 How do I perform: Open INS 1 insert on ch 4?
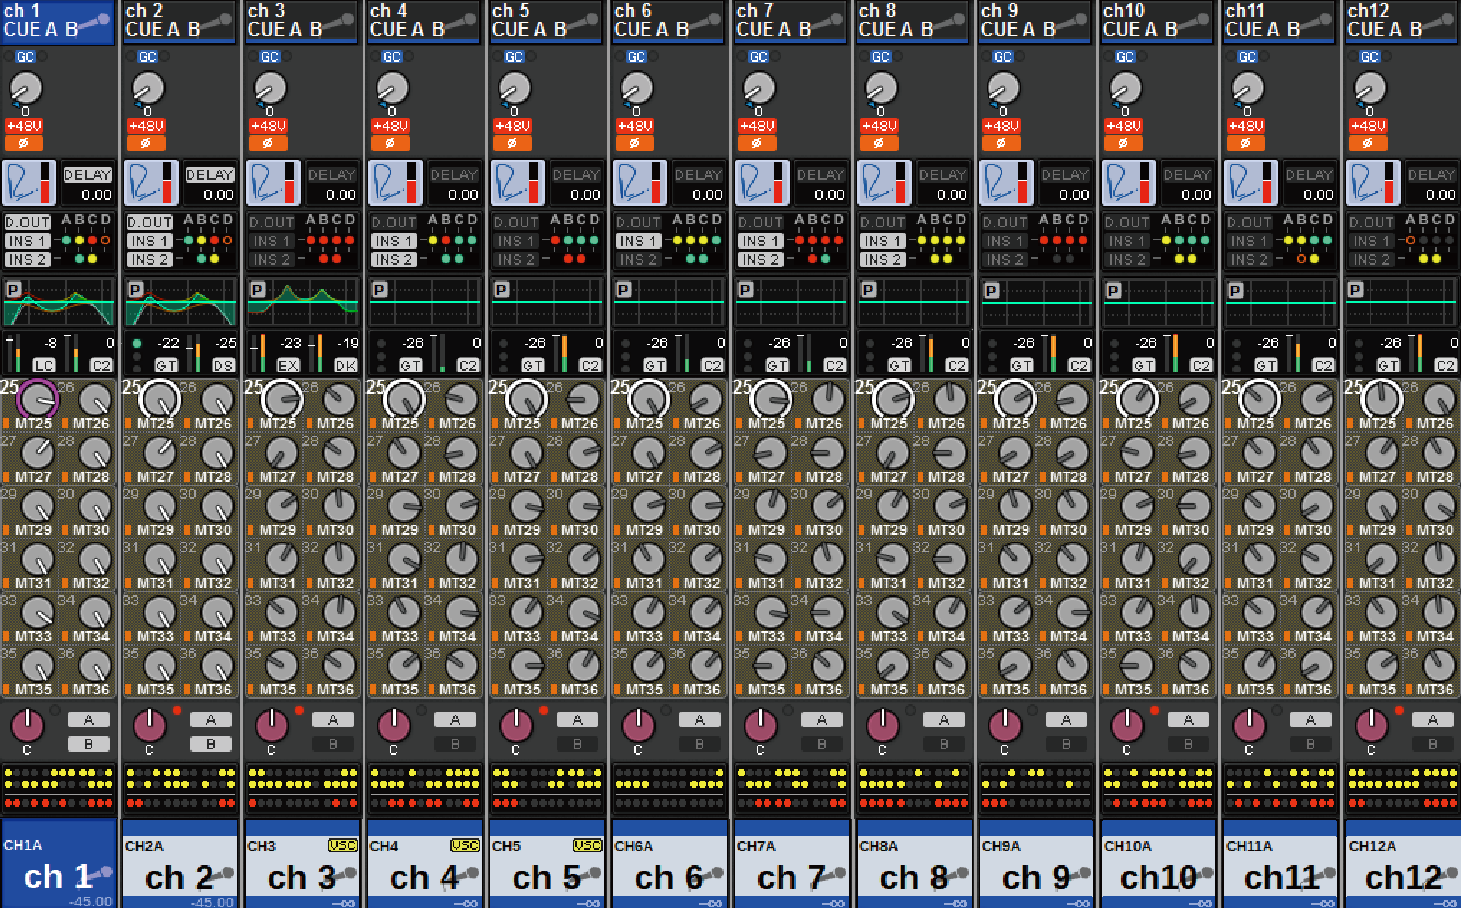(392, 241)
